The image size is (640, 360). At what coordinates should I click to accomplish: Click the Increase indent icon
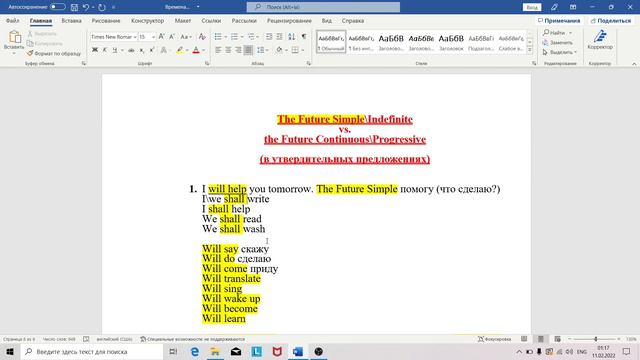coord(279,37)
